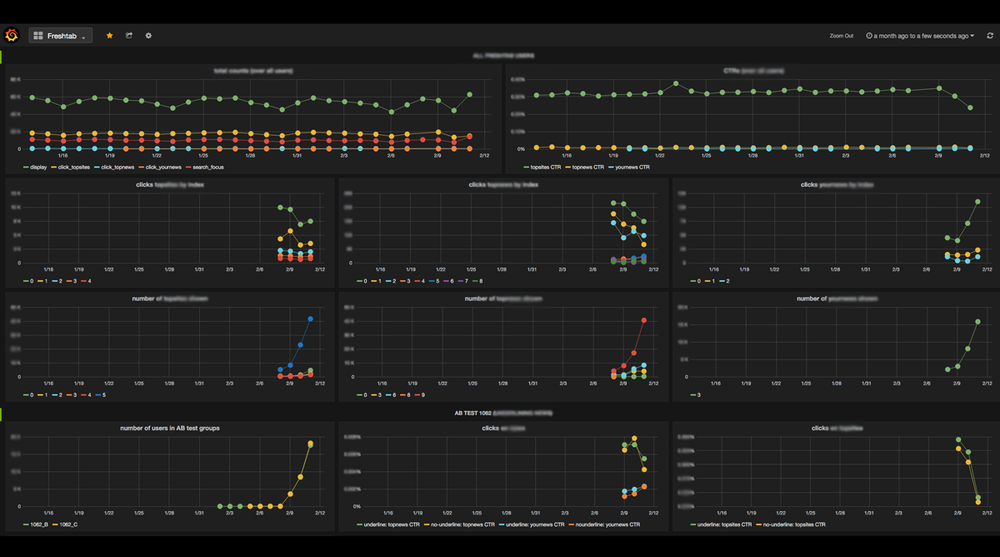Screen dimensions: 1000x557
Task: Open the Grafana logo side menu
Action: pos(11,36)
